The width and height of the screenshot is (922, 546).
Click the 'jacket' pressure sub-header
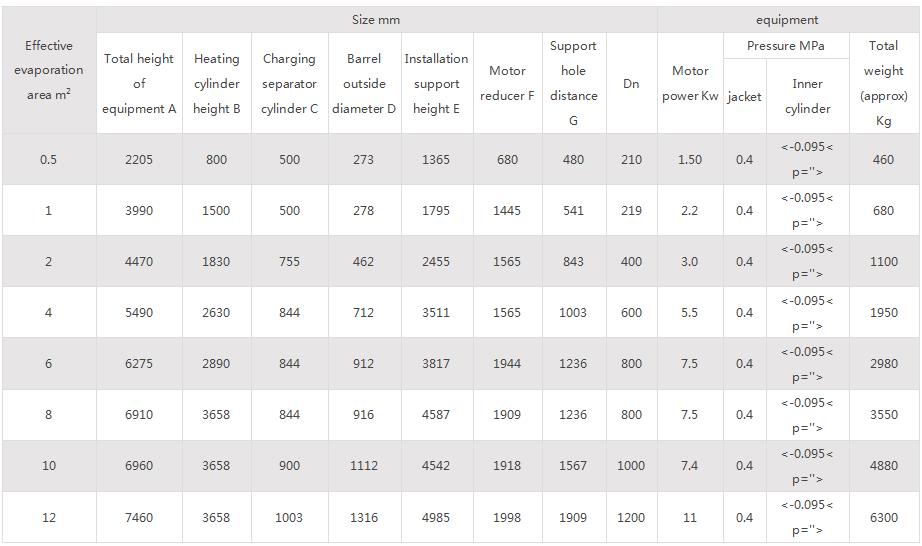[x=744, y=97]
